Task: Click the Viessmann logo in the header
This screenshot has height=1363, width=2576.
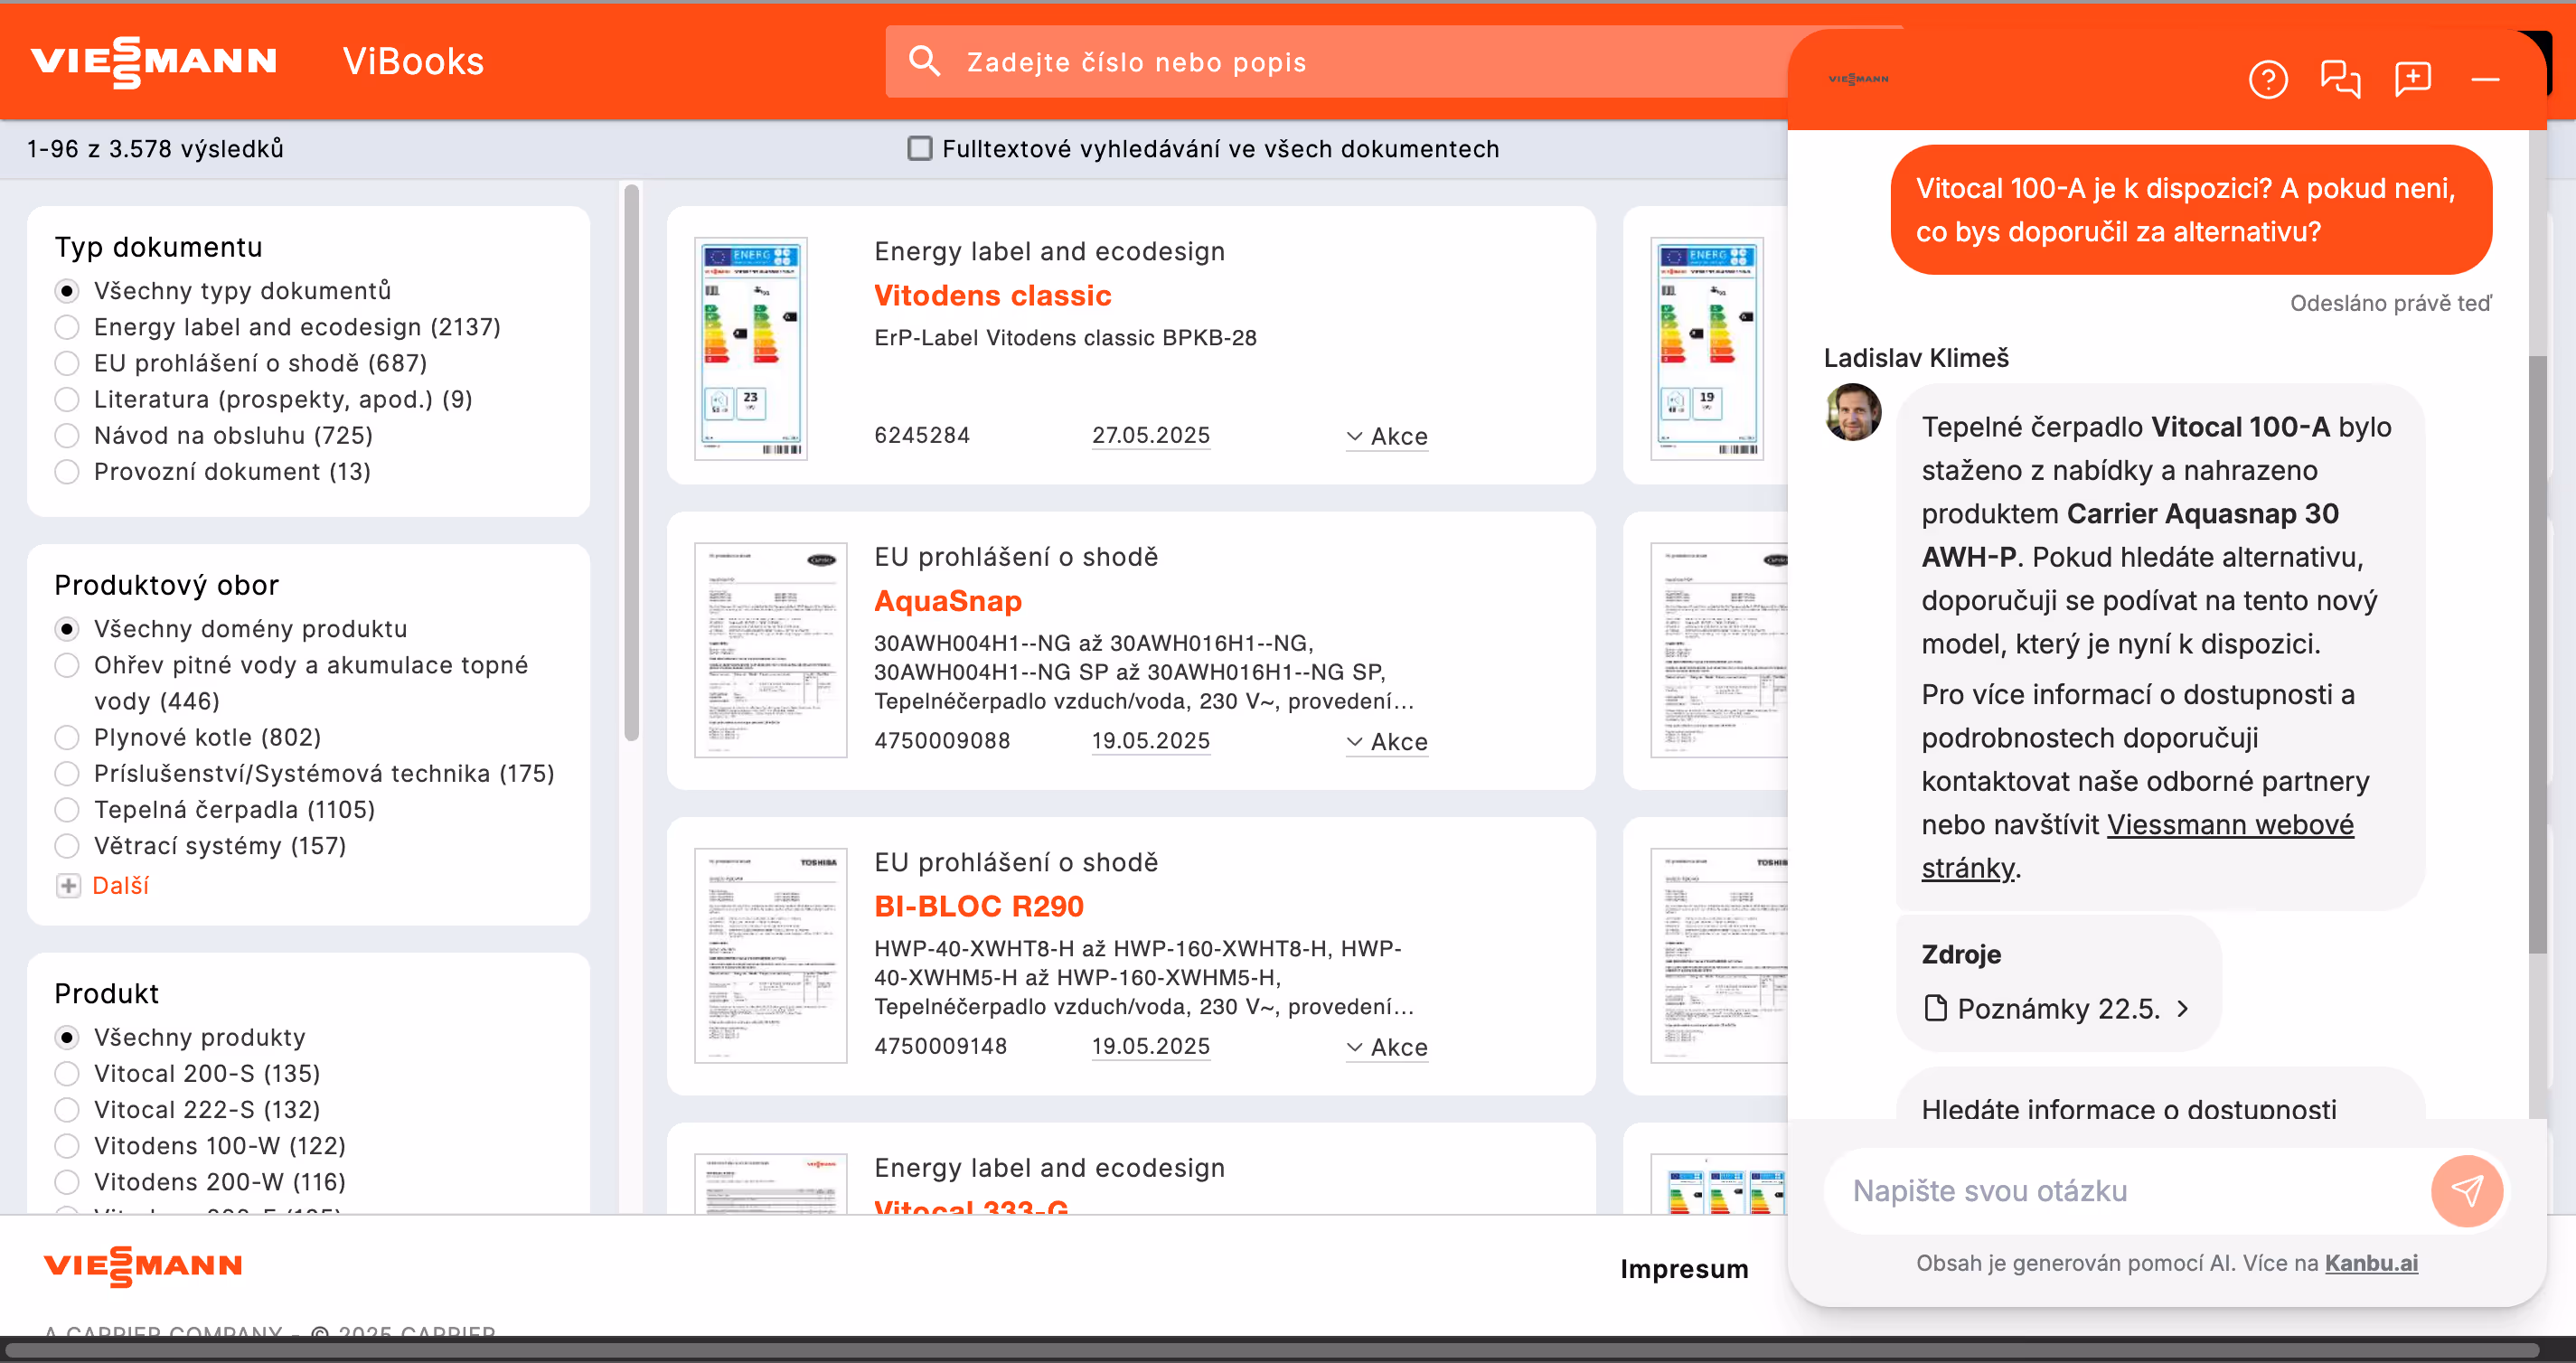Action: (154, 61)
